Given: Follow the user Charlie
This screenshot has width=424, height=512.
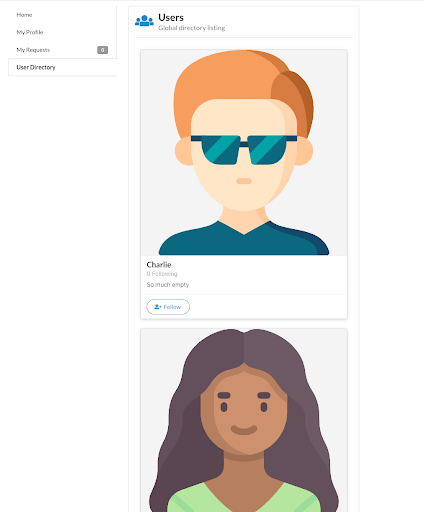Looking at the screenshot, I should click(x=168, y=307).
